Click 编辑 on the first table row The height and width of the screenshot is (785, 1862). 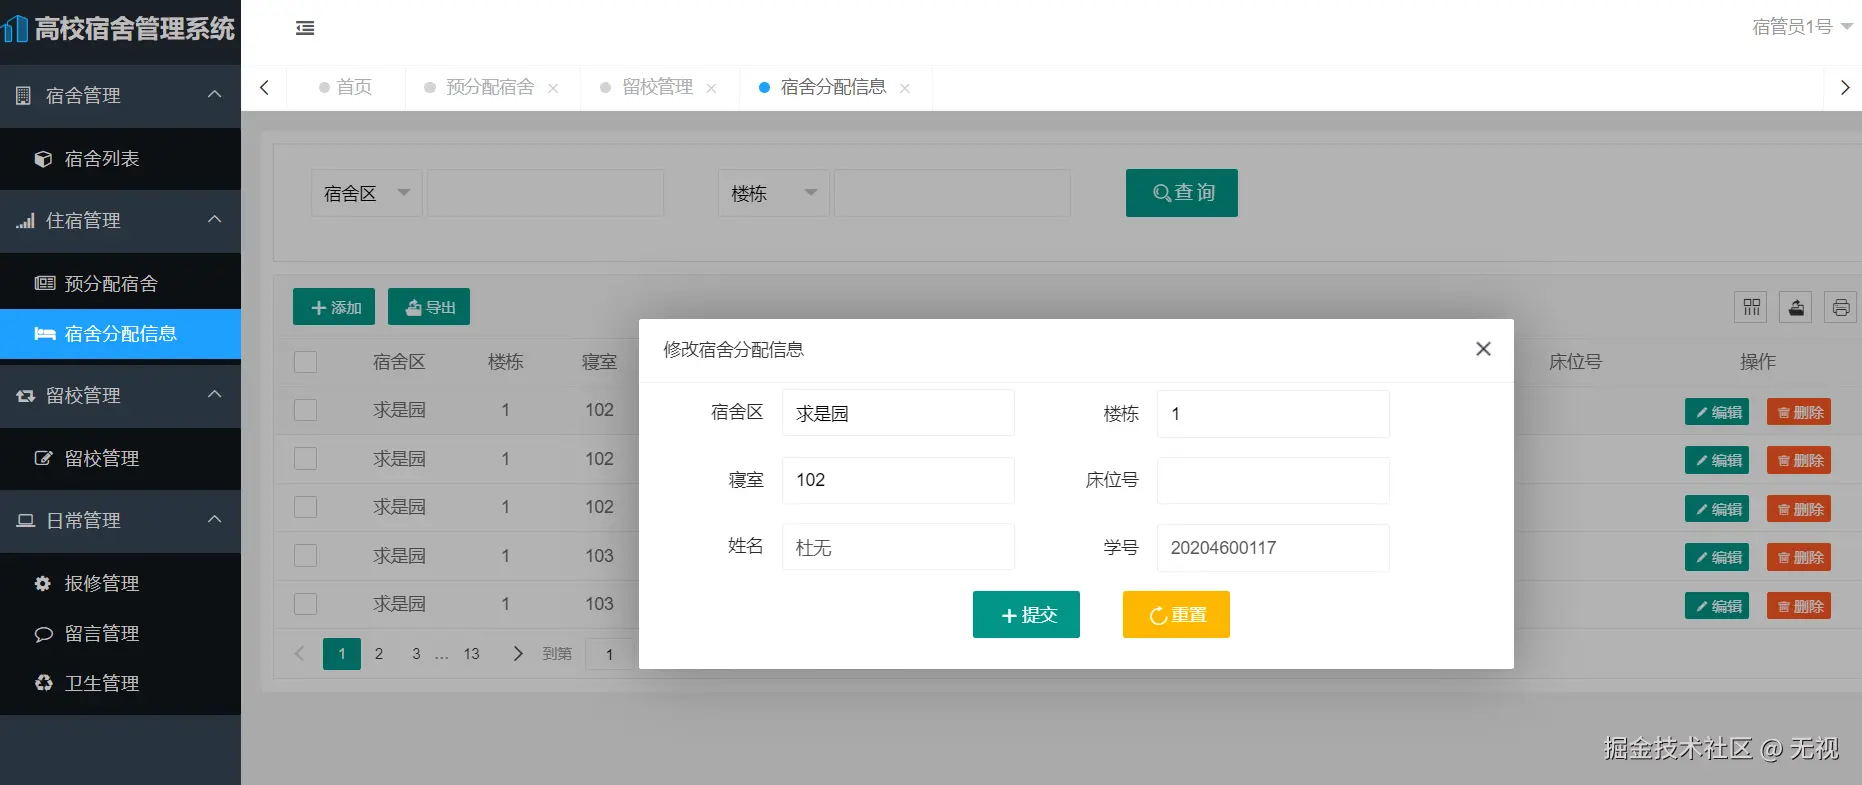pos(1717,412)
